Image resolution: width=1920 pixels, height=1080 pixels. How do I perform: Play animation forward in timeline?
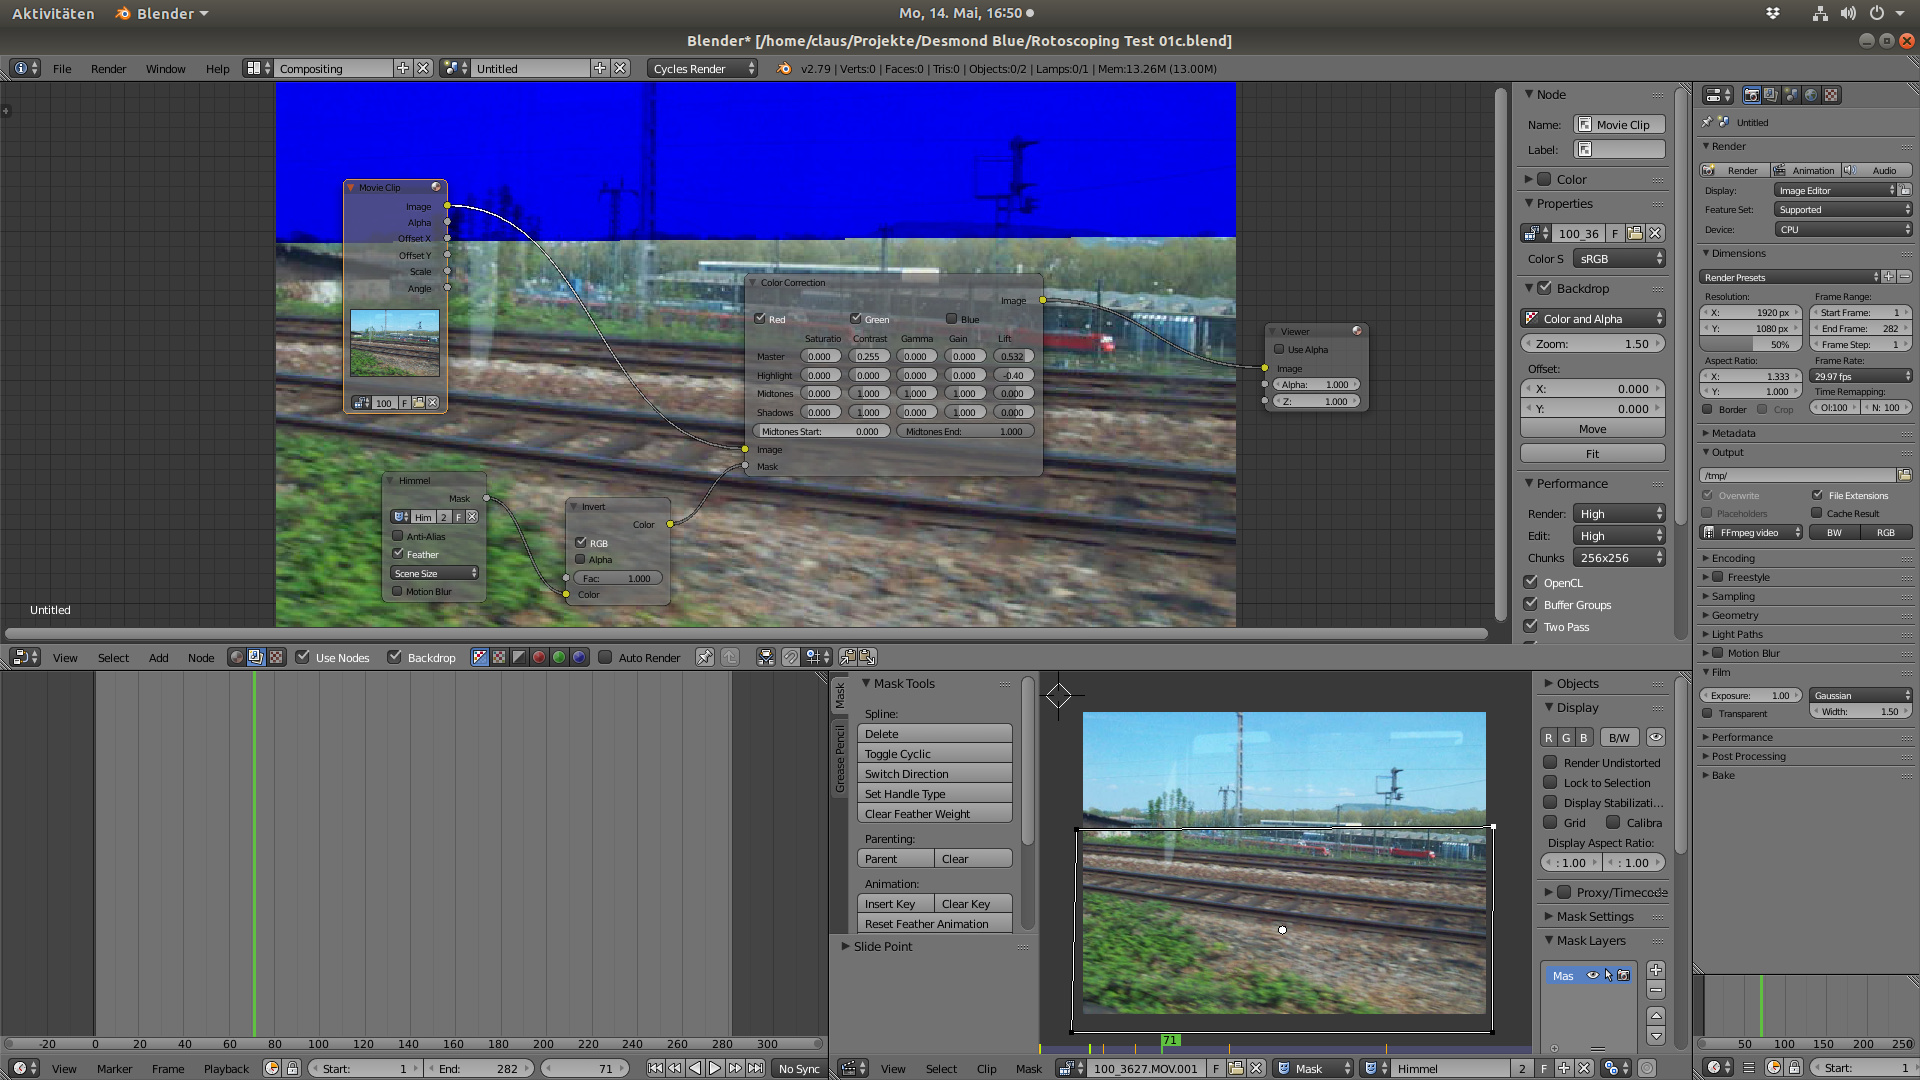click(715, 1068)
